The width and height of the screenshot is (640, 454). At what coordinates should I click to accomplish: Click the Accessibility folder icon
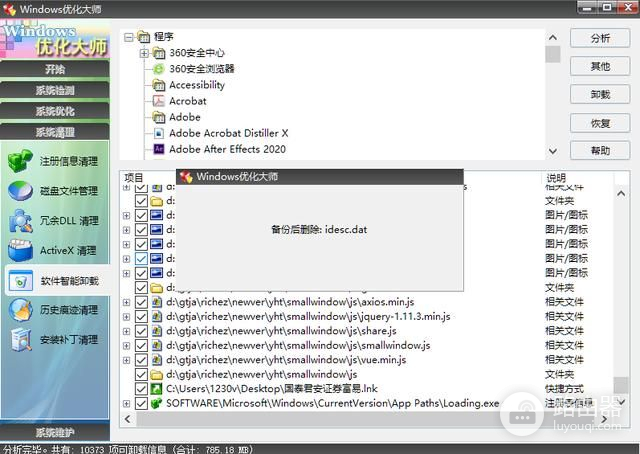158,85
